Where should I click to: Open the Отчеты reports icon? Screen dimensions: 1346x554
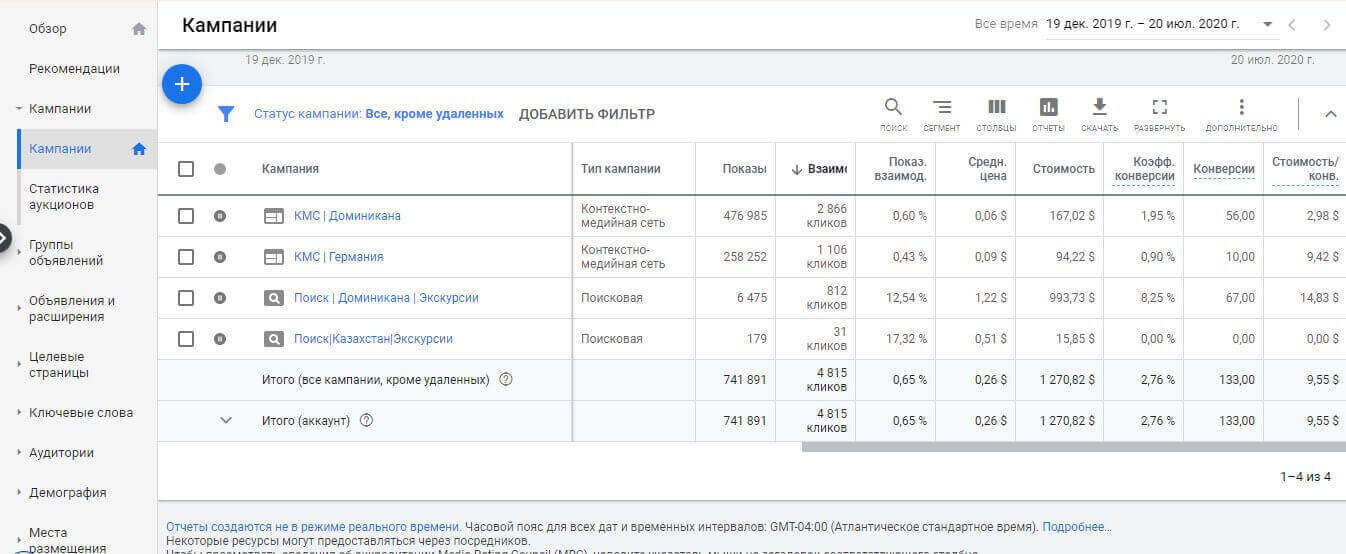click(x=1048, y=108)
